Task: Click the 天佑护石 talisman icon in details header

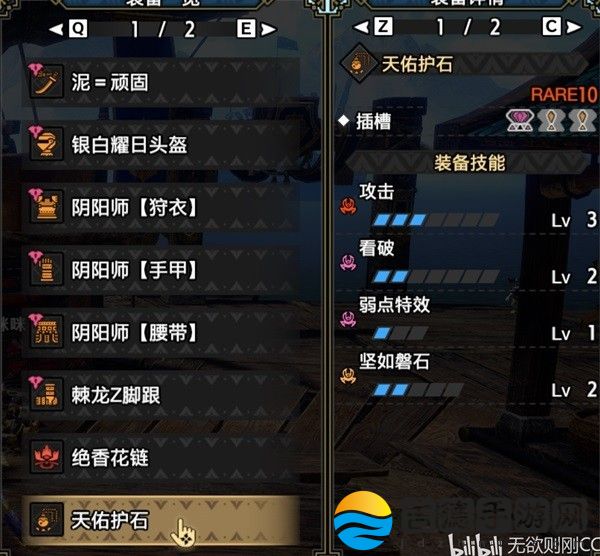Action: click(x=359, y=63)
